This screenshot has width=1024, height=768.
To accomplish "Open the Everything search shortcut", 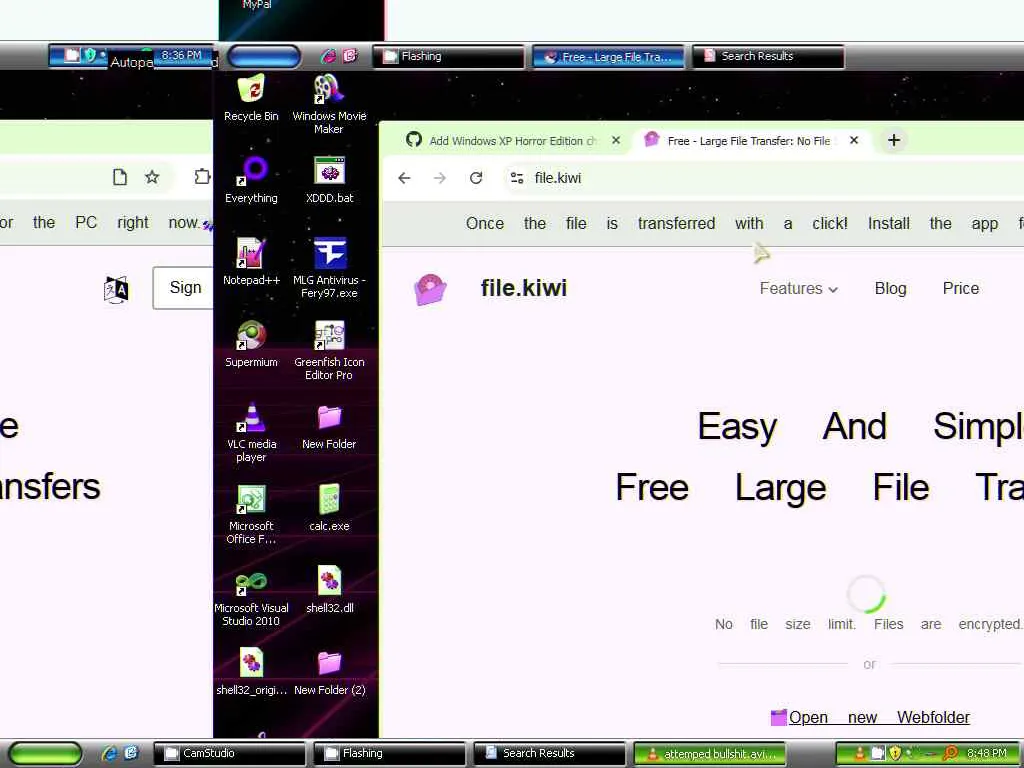I will [251, 180].
